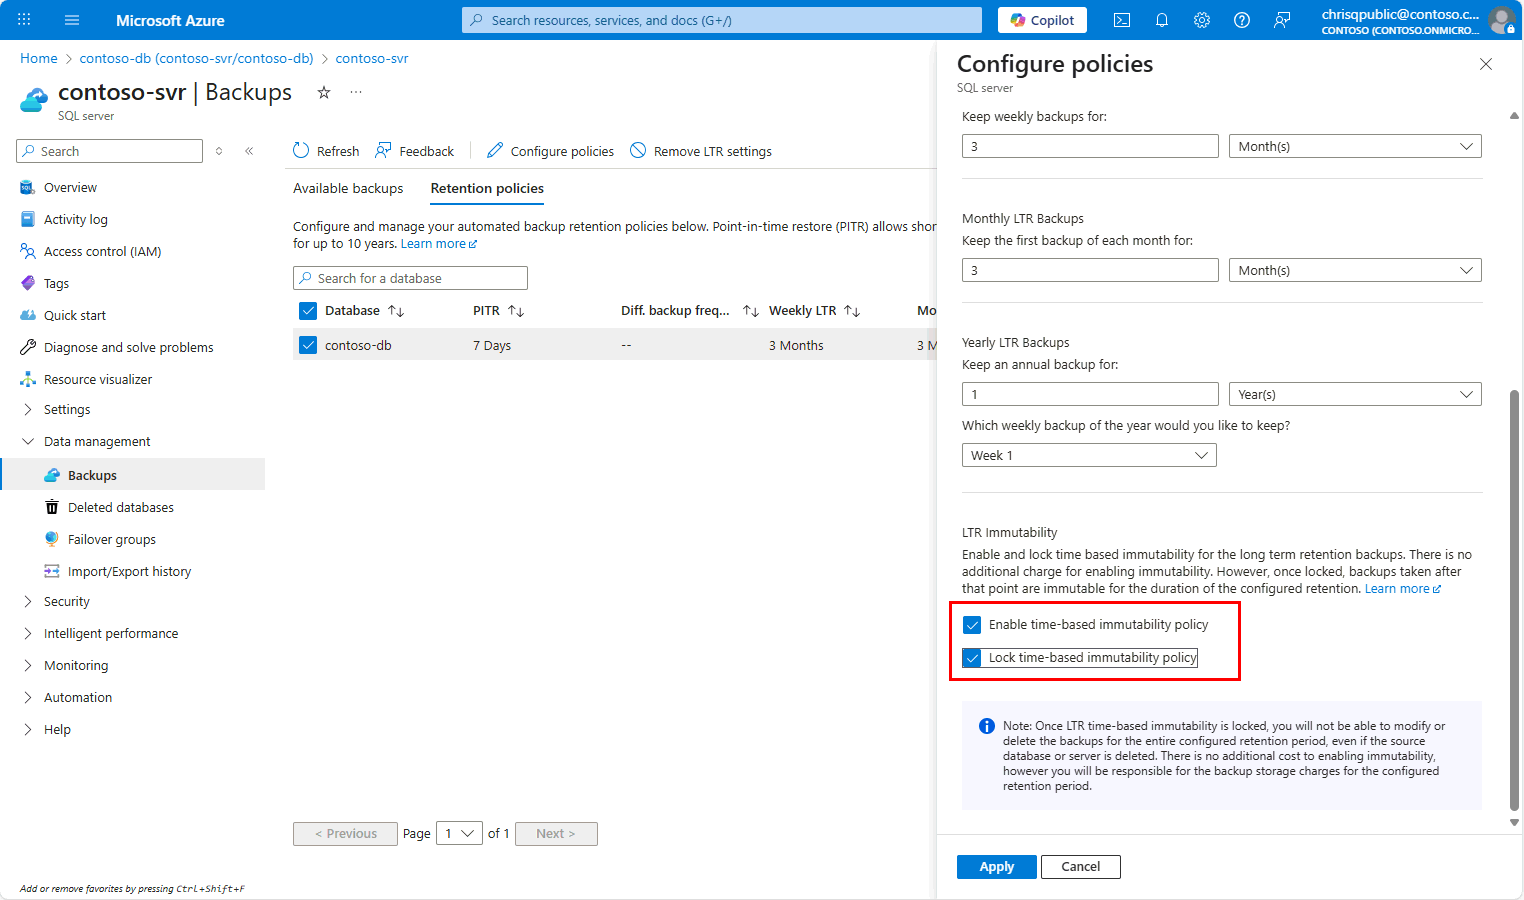Select the Retention policies tab

[487, 188]
